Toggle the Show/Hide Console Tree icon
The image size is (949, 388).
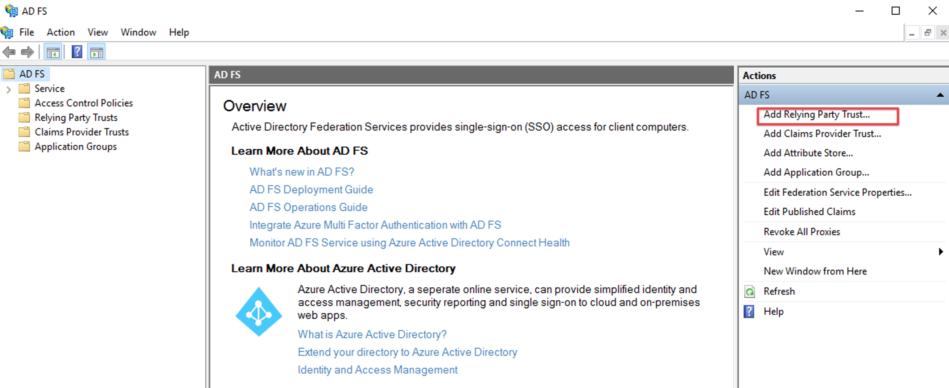[x=53, y=52]
